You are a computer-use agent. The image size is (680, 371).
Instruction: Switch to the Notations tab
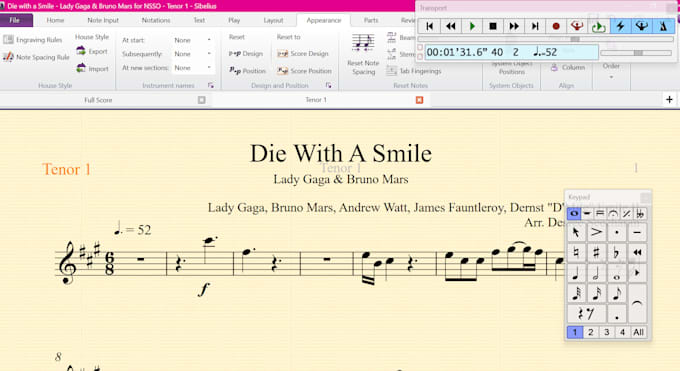tap(156, 20)
